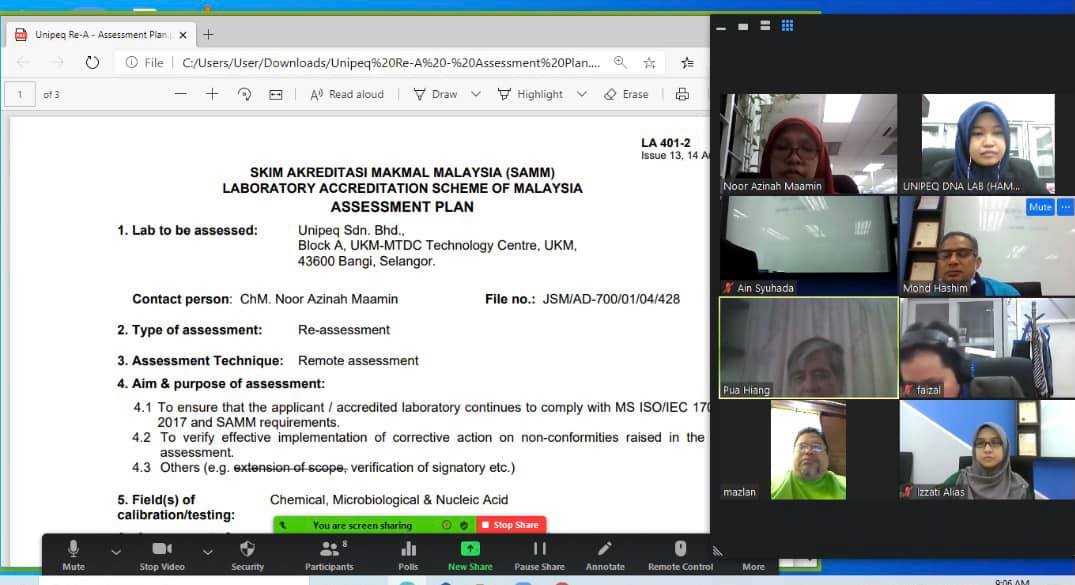
Task: Select the Draw tool
Action: pyautogui.click(x=435, y=94)
